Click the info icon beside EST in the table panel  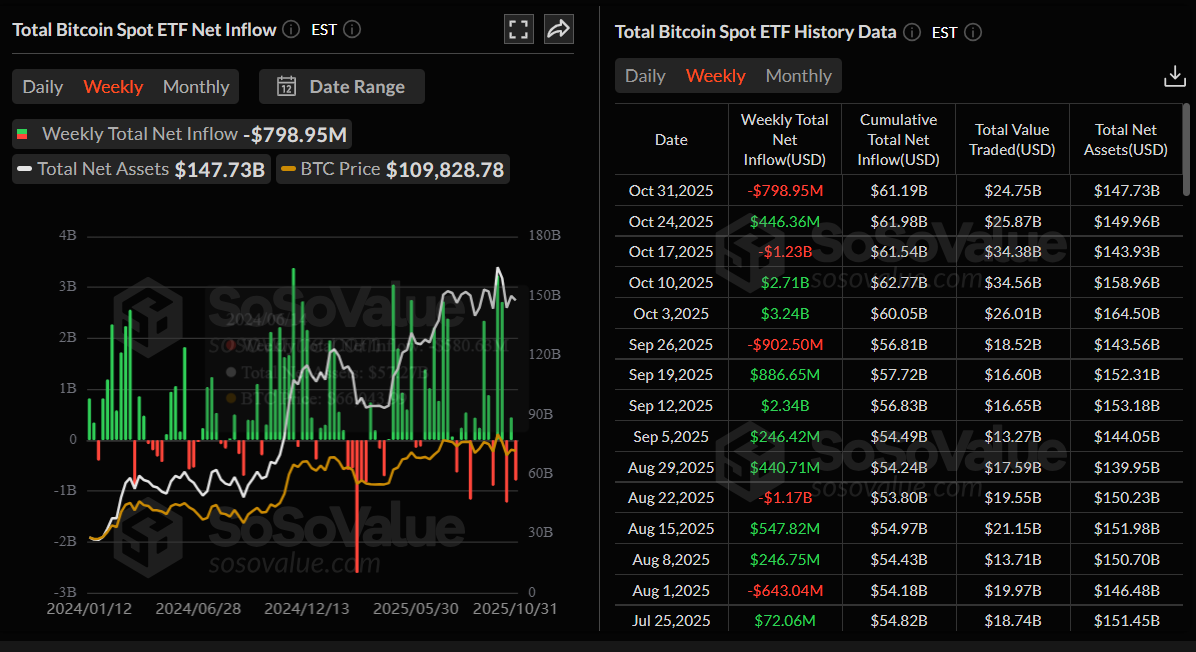pos(971,32)
